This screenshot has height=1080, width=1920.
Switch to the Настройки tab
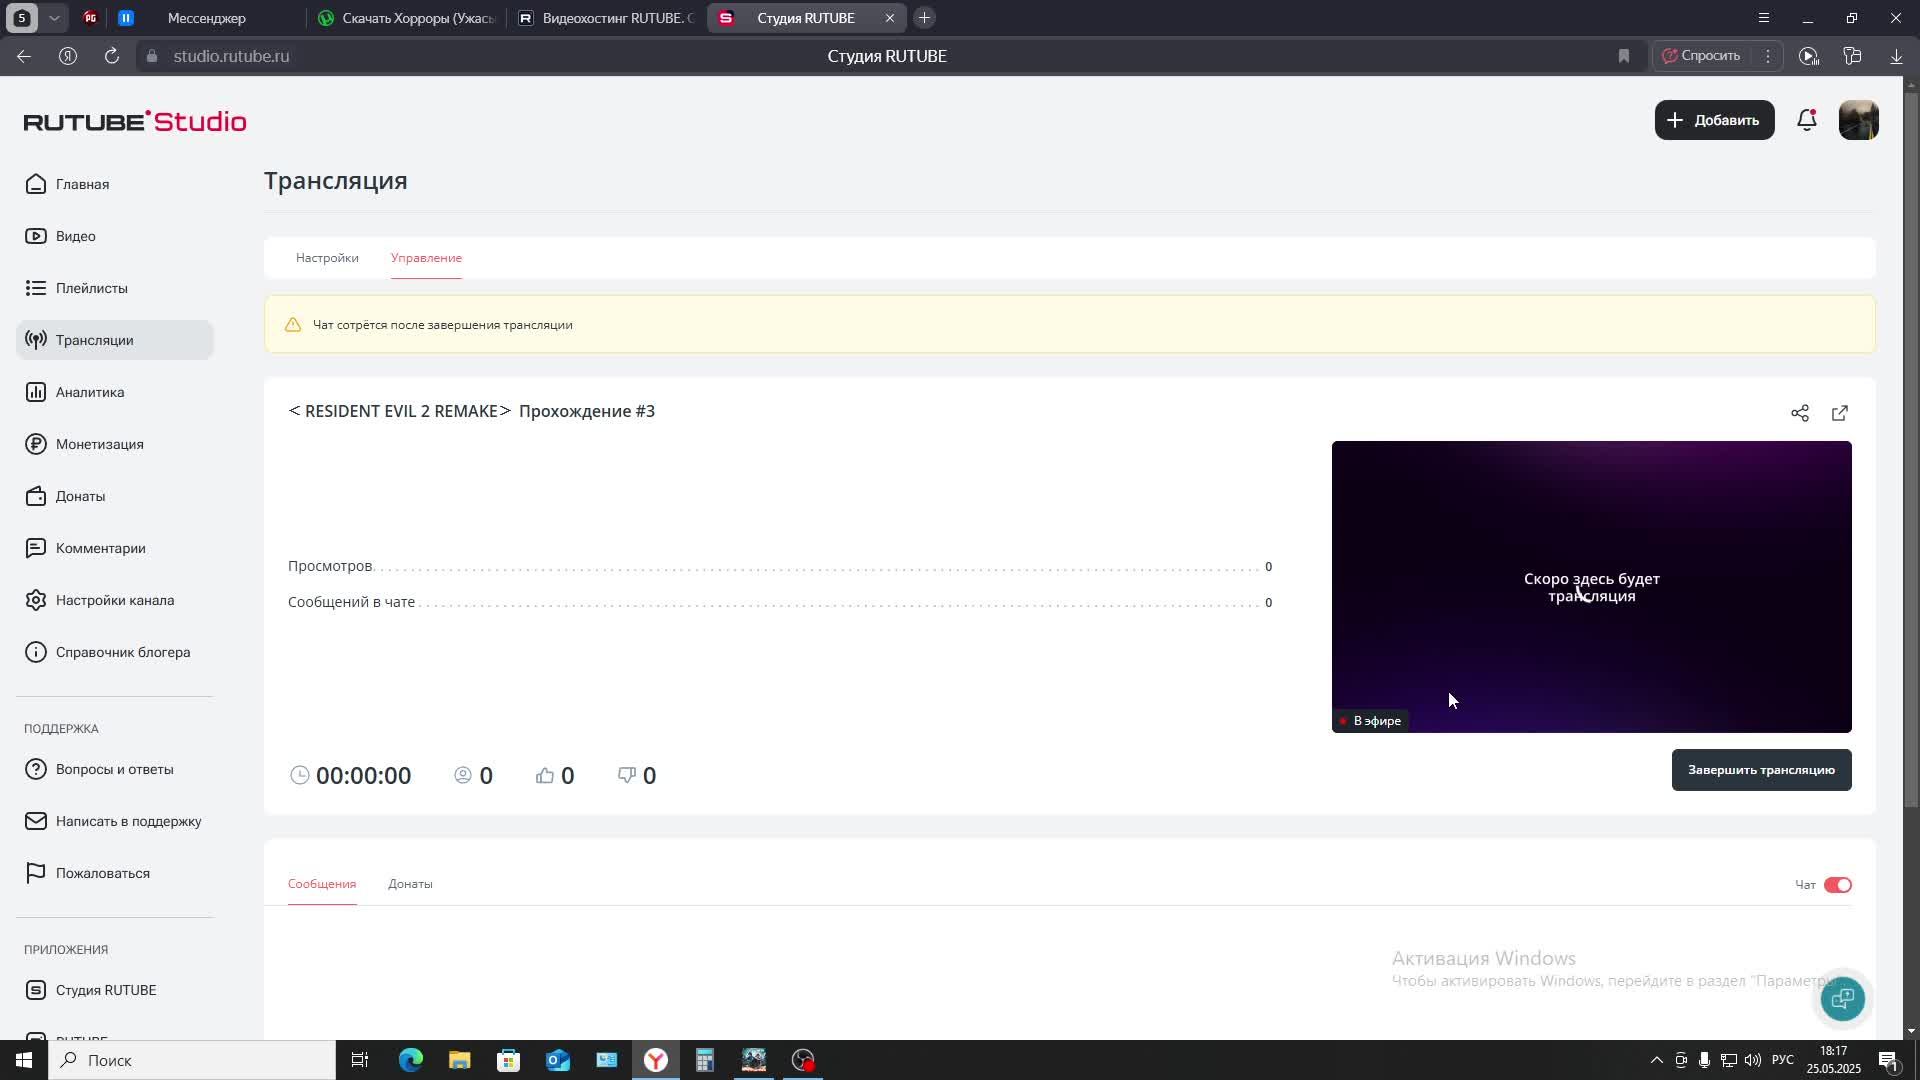pyautogui.click(x=327, y=258)
